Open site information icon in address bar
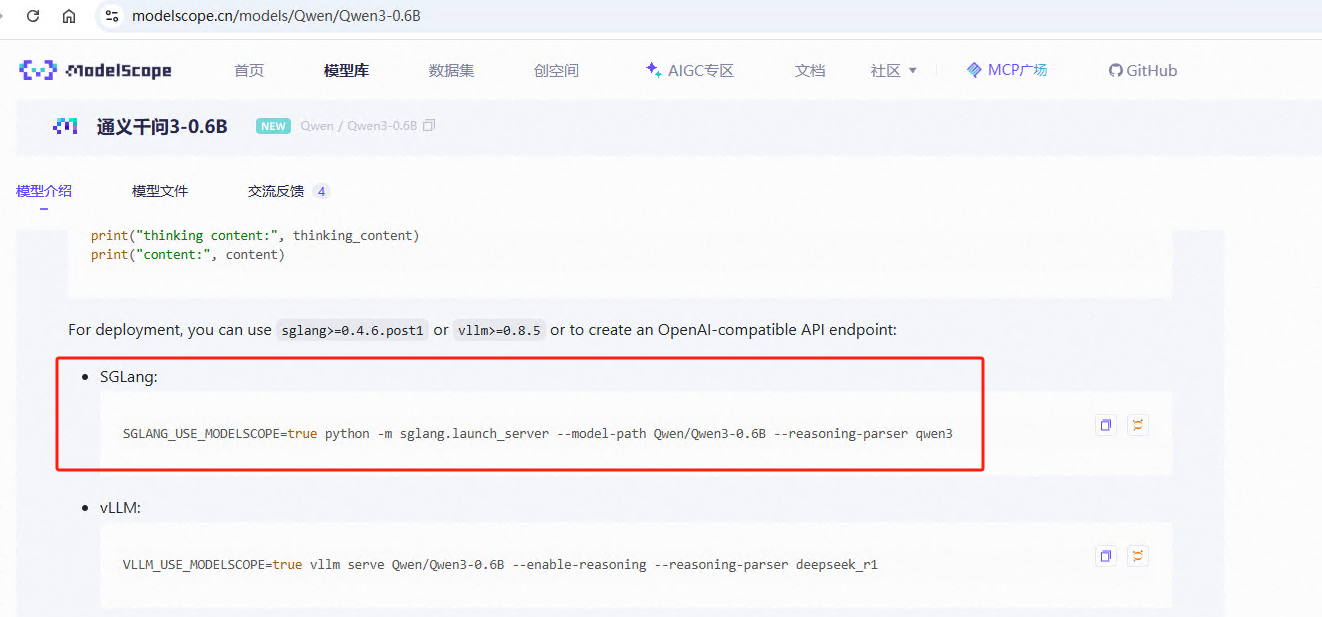Viewport: 1322px width, 617px height. 111,16
